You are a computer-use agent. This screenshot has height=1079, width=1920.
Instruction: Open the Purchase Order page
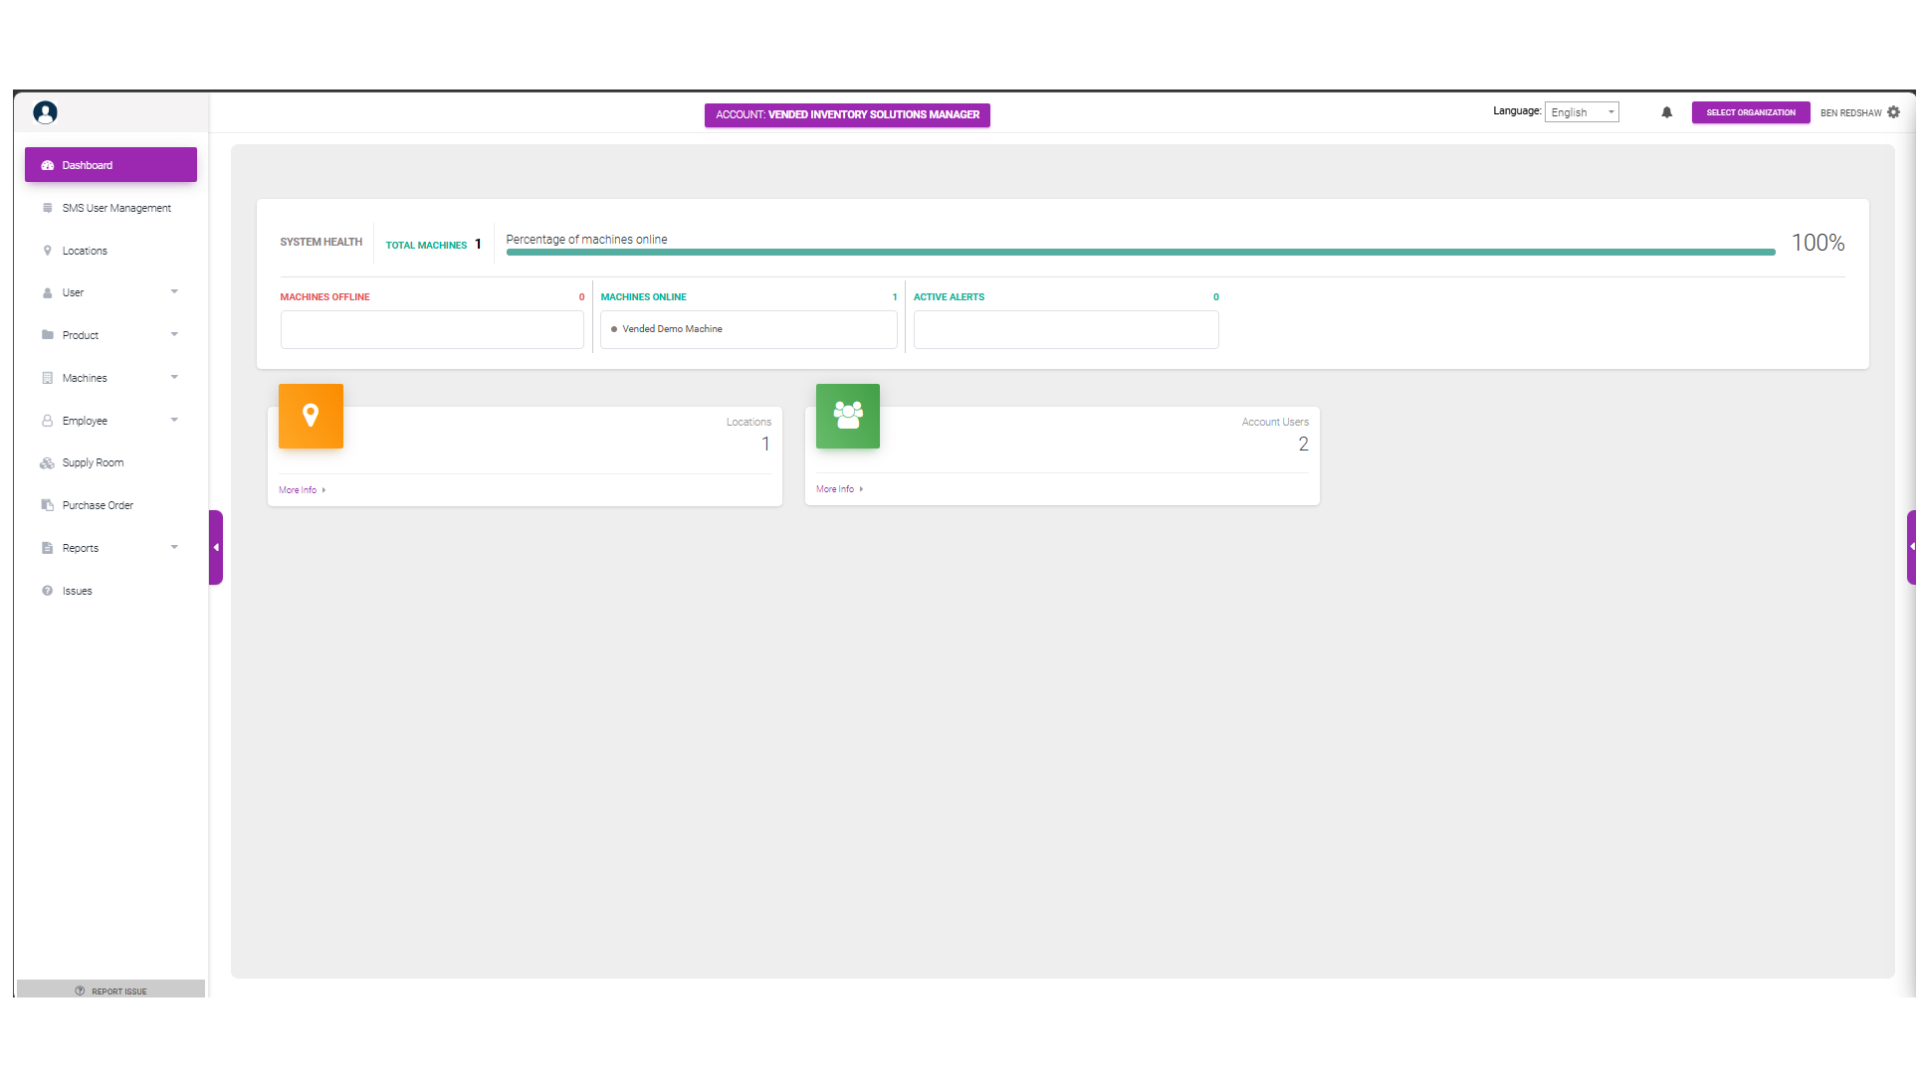pos(111,505)
